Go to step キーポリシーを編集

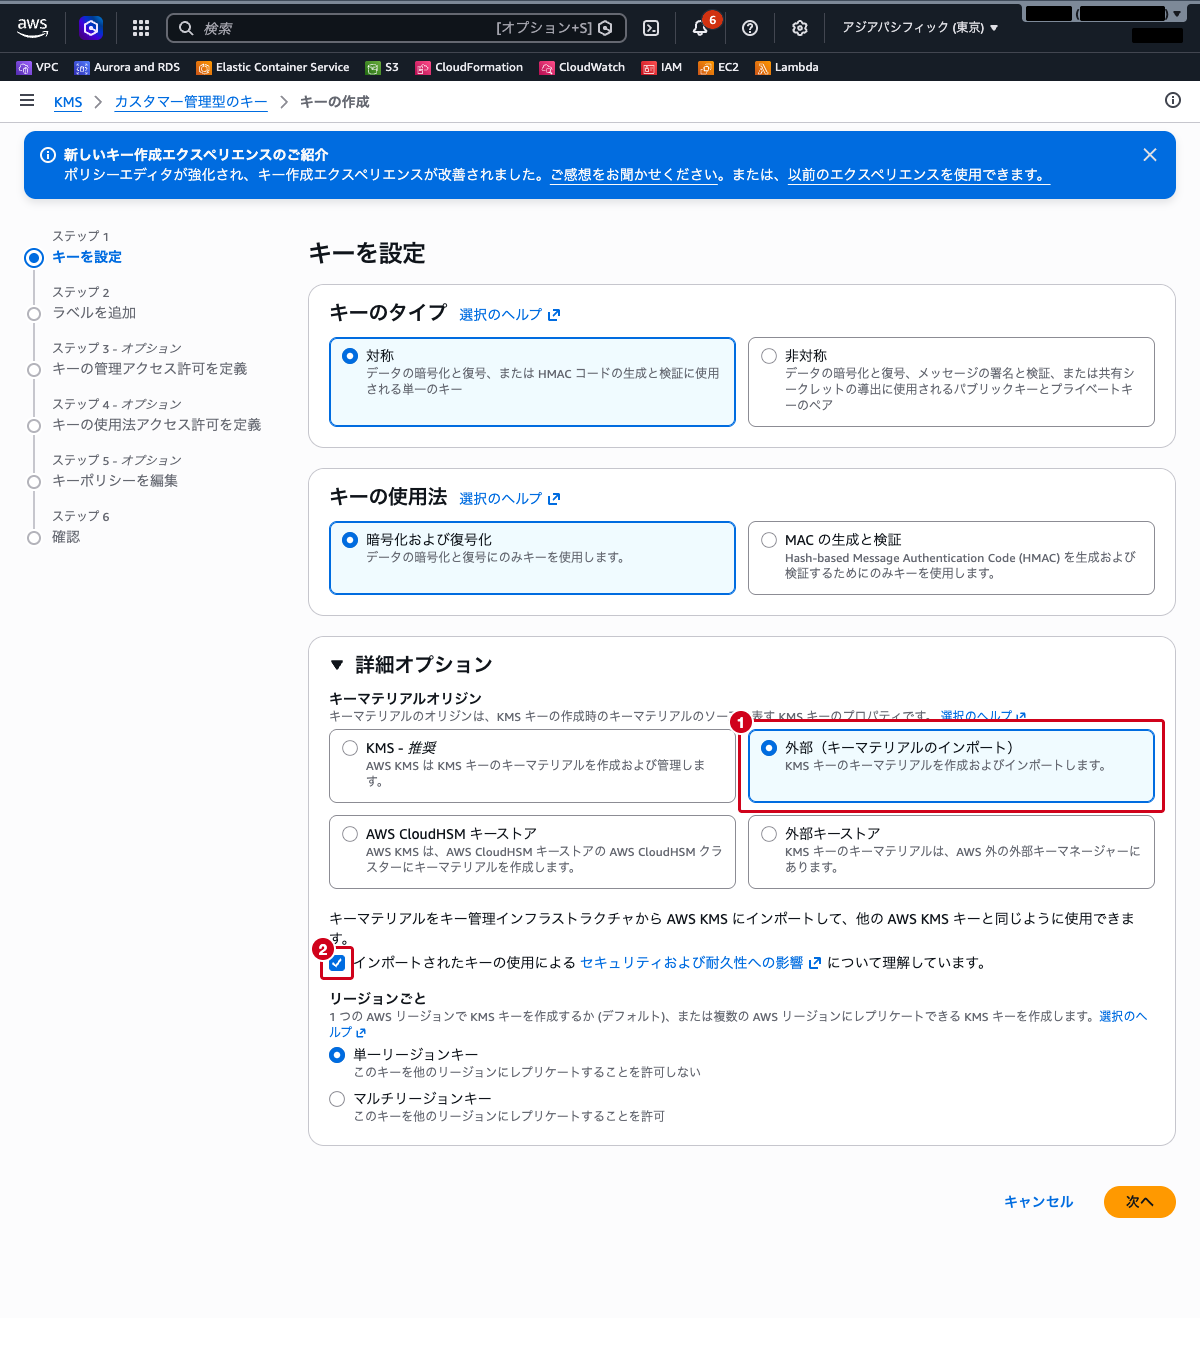point(115,481)
